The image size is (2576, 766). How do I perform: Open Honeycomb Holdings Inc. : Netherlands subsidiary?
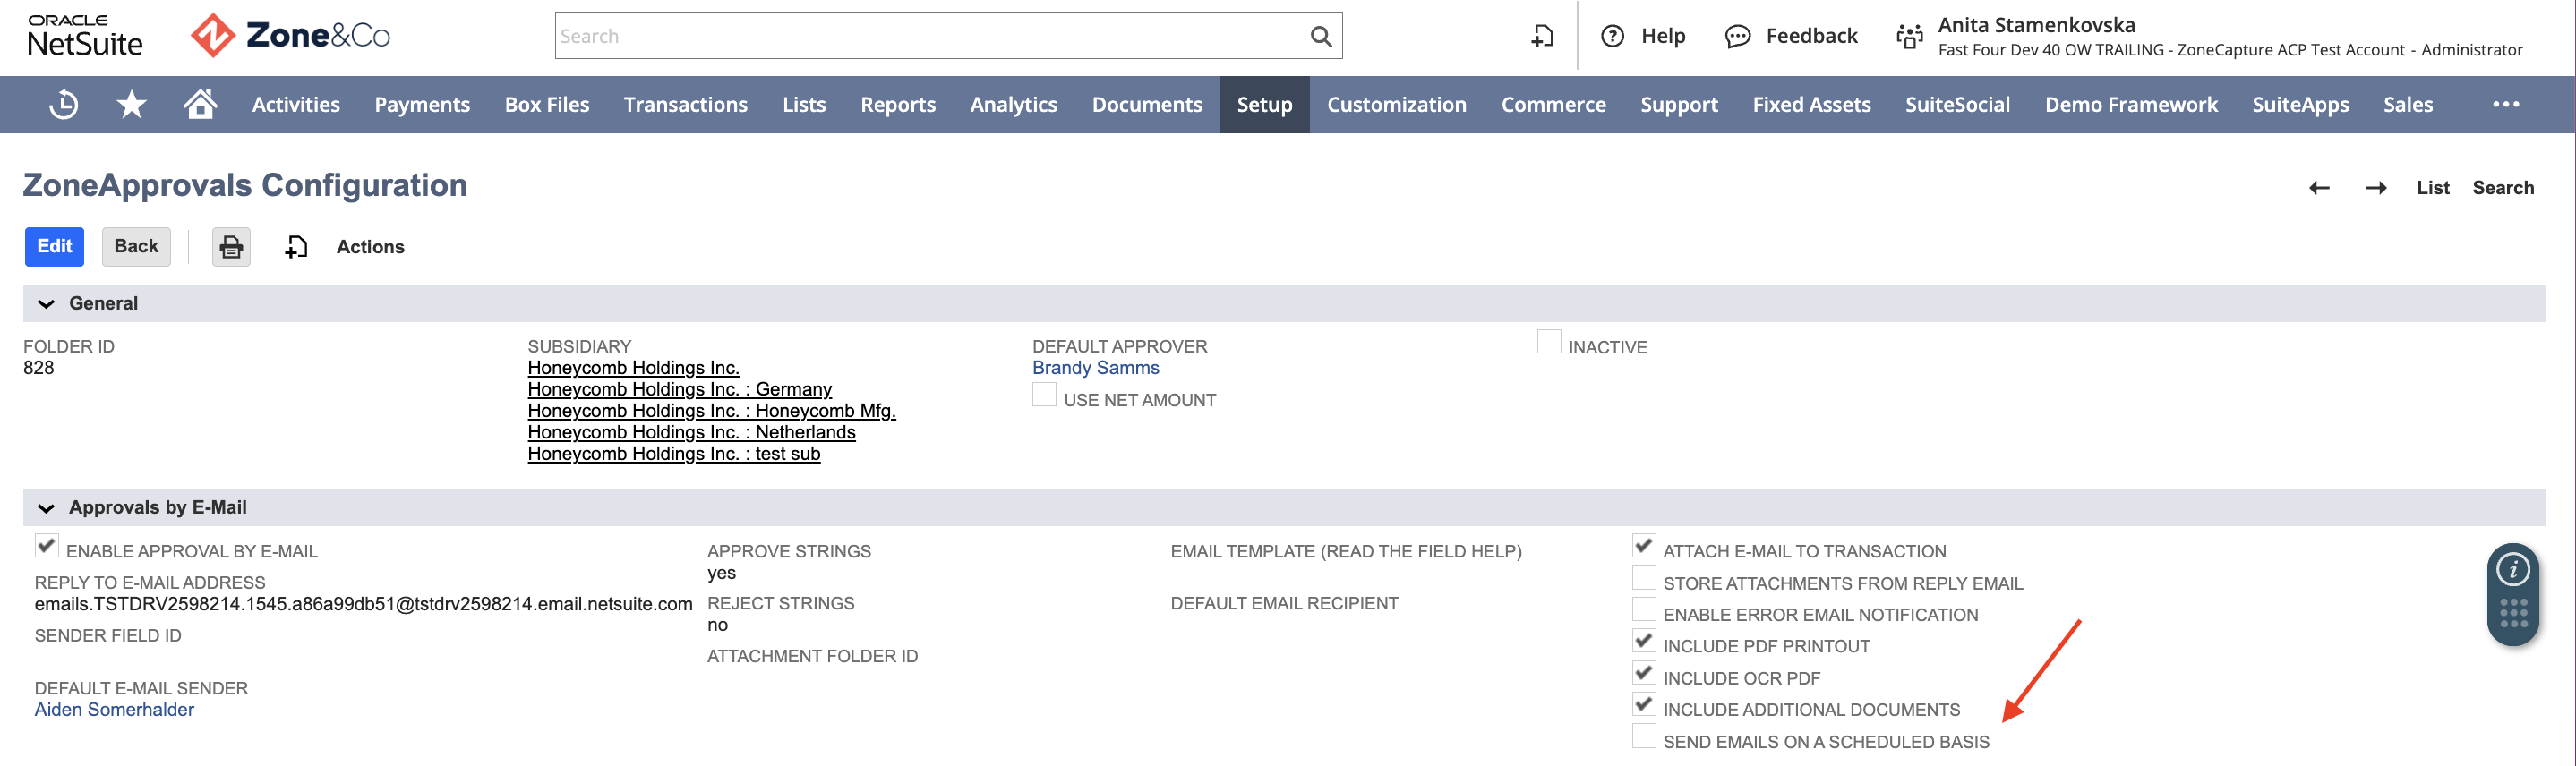coord(691,432)
